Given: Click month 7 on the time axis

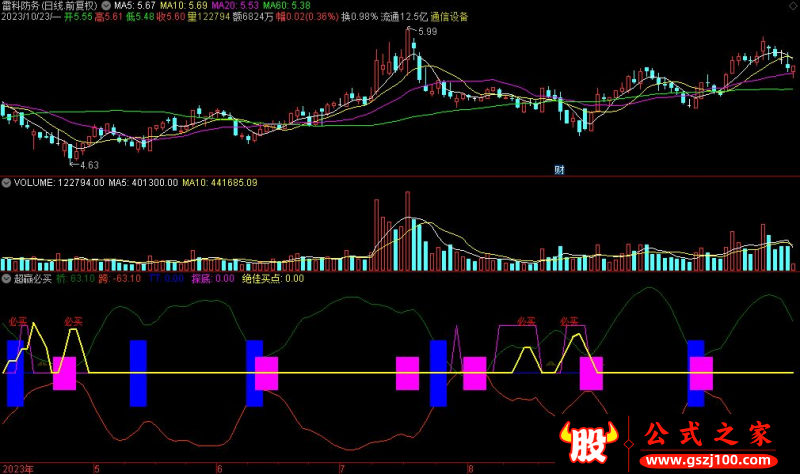Looking at the screenshot, I should tap(342, 468).
